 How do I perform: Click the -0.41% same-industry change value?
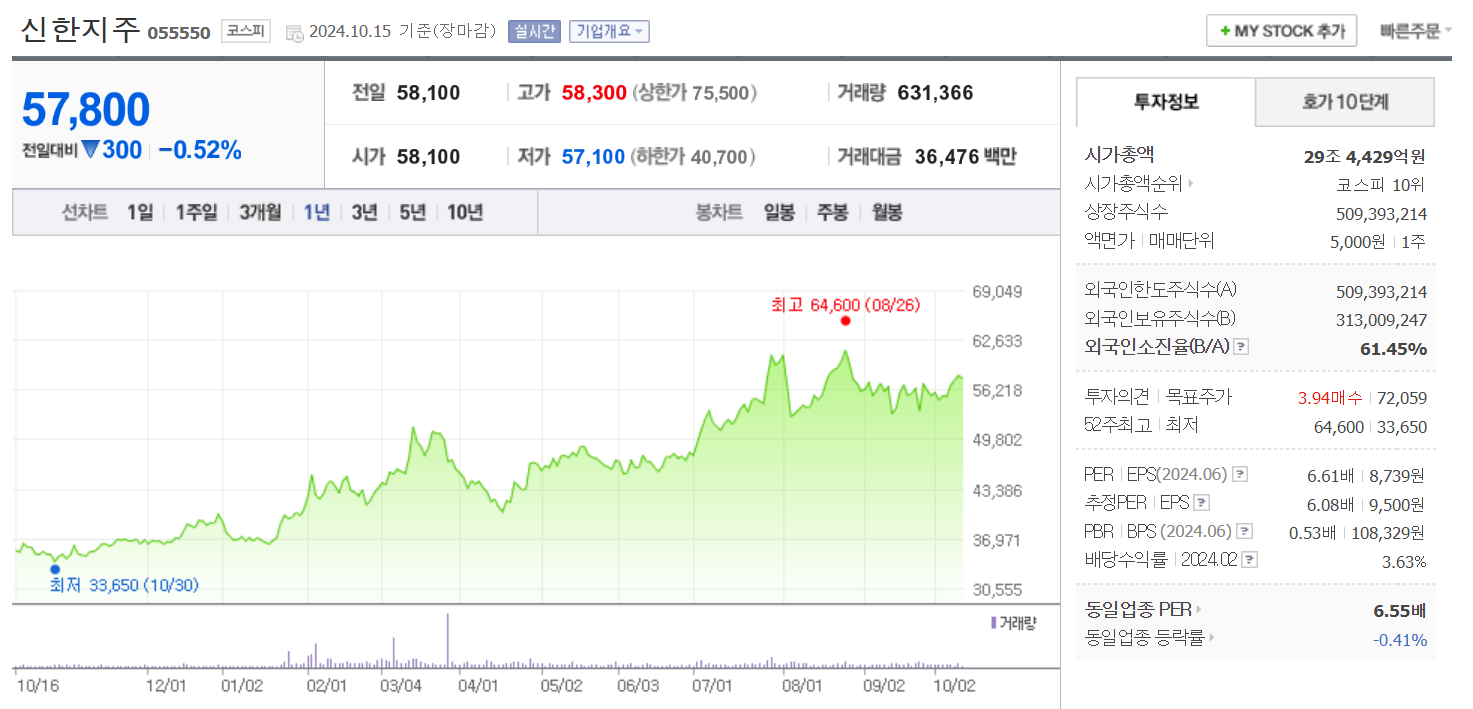click(x=1400, y=639)
